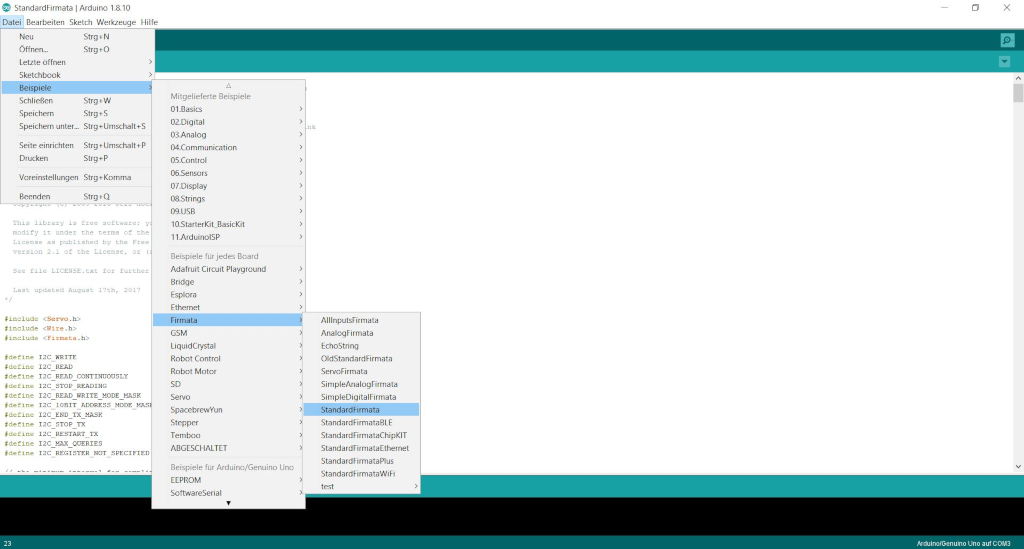Viewport: 1024px width, 549px height.
Task: Open the tab options dropdown arrow
Action: 1004,61
